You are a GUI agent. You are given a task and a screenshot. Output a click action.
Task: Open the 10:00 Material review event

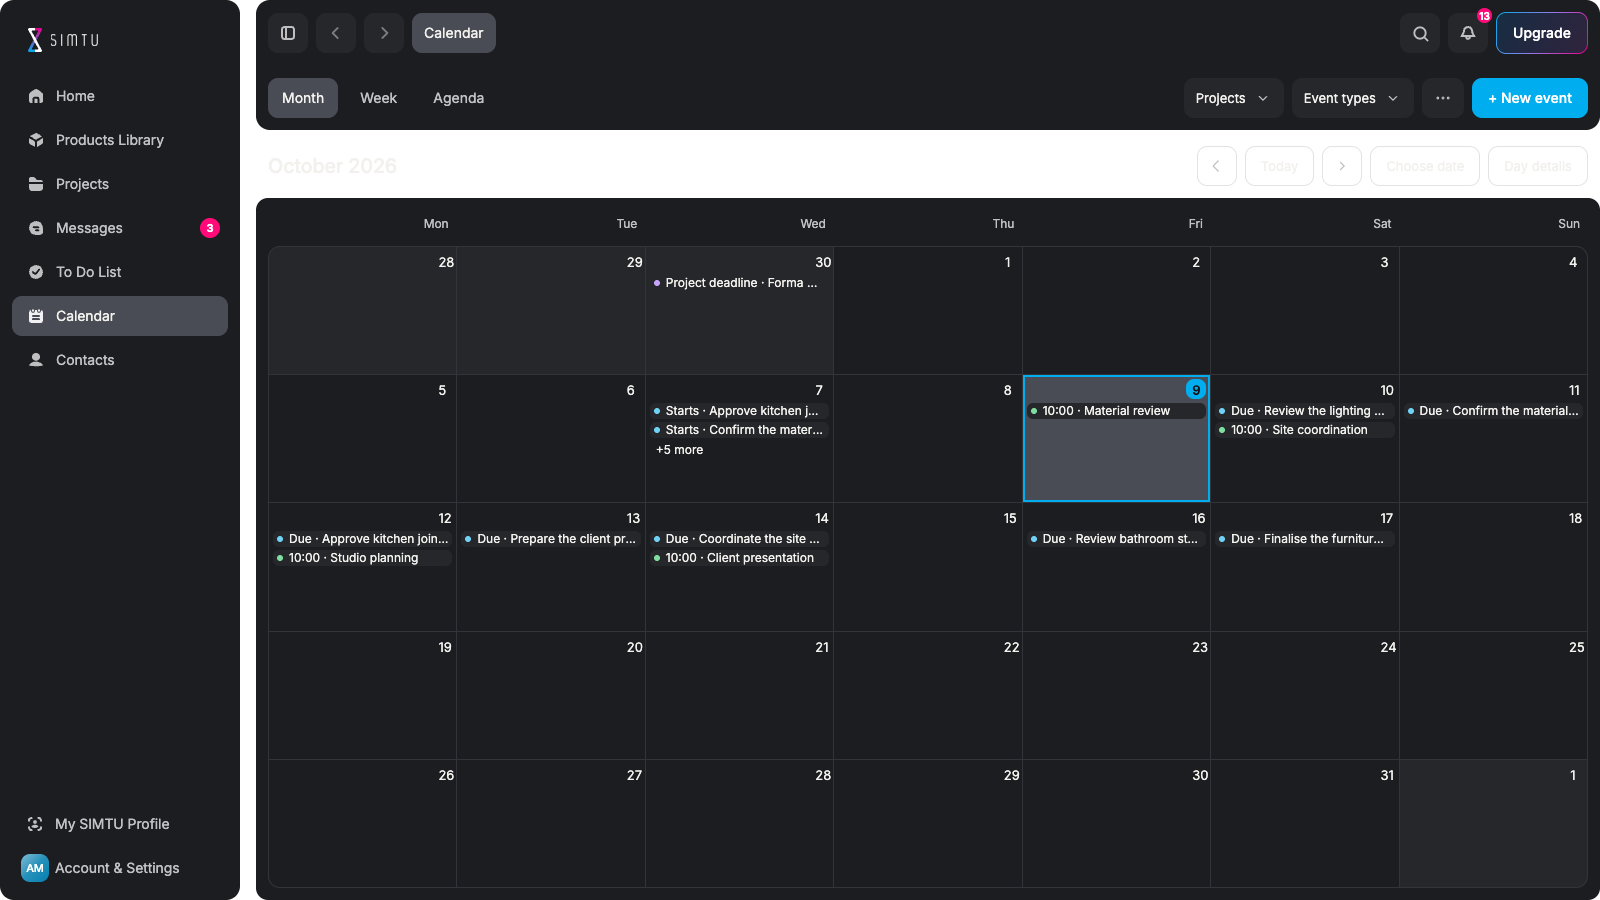(1116, 411)
